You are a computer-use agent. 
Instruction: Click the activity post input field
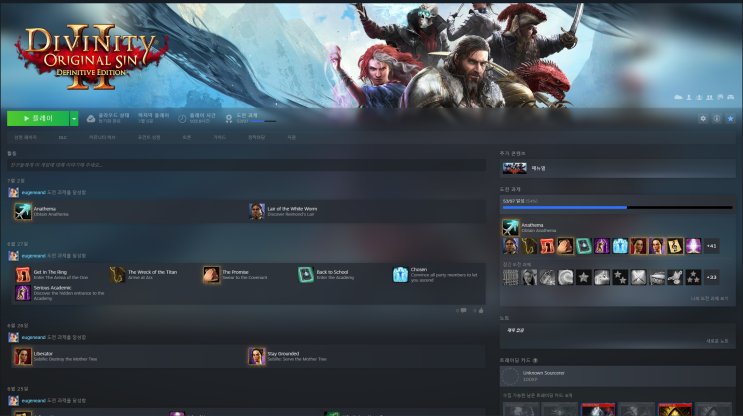(246, 165)
